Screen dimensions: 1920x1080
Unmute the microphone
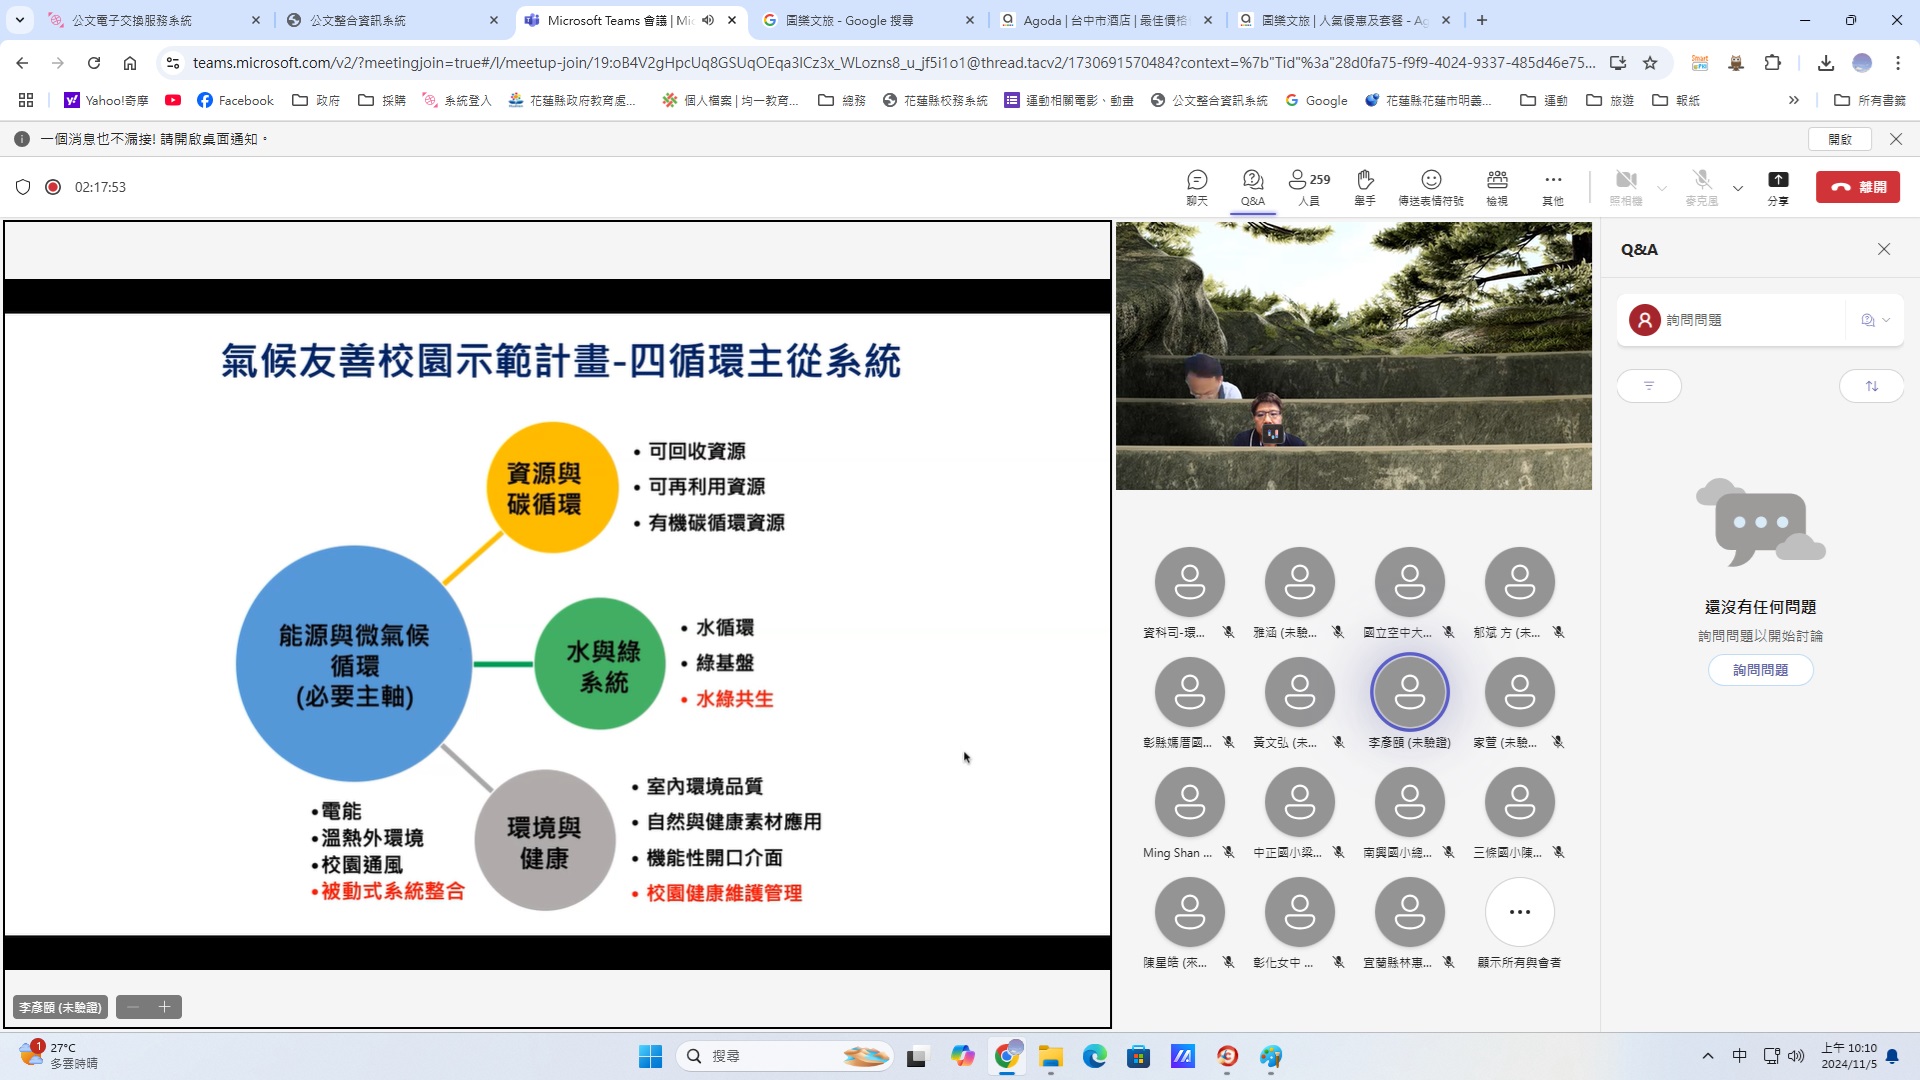(1701, 187)
